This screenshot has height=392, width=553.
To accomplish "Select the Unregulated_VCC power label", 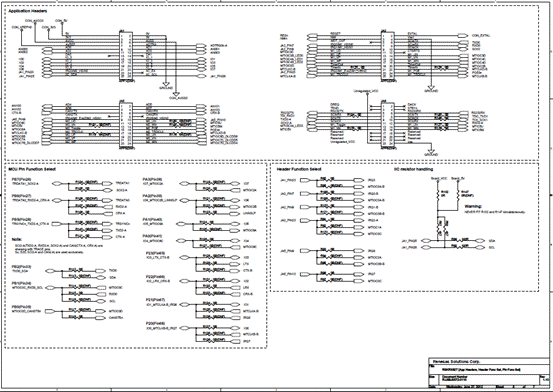I will (x=366, y=91).
